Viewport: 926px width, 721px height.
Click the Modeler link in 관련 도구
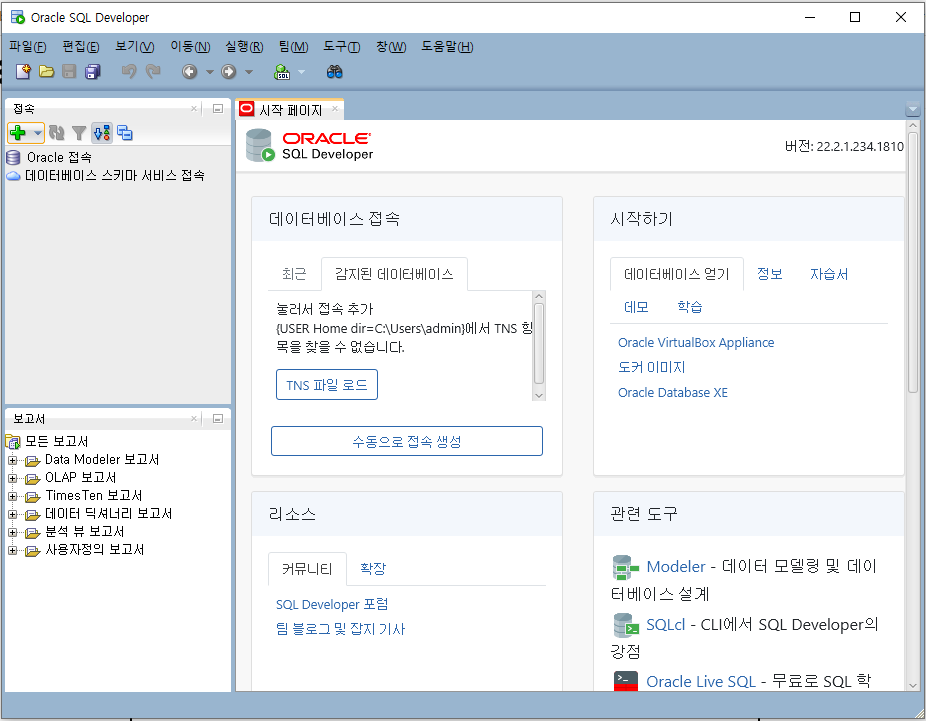pyautogui.click(x=676, y=567)
